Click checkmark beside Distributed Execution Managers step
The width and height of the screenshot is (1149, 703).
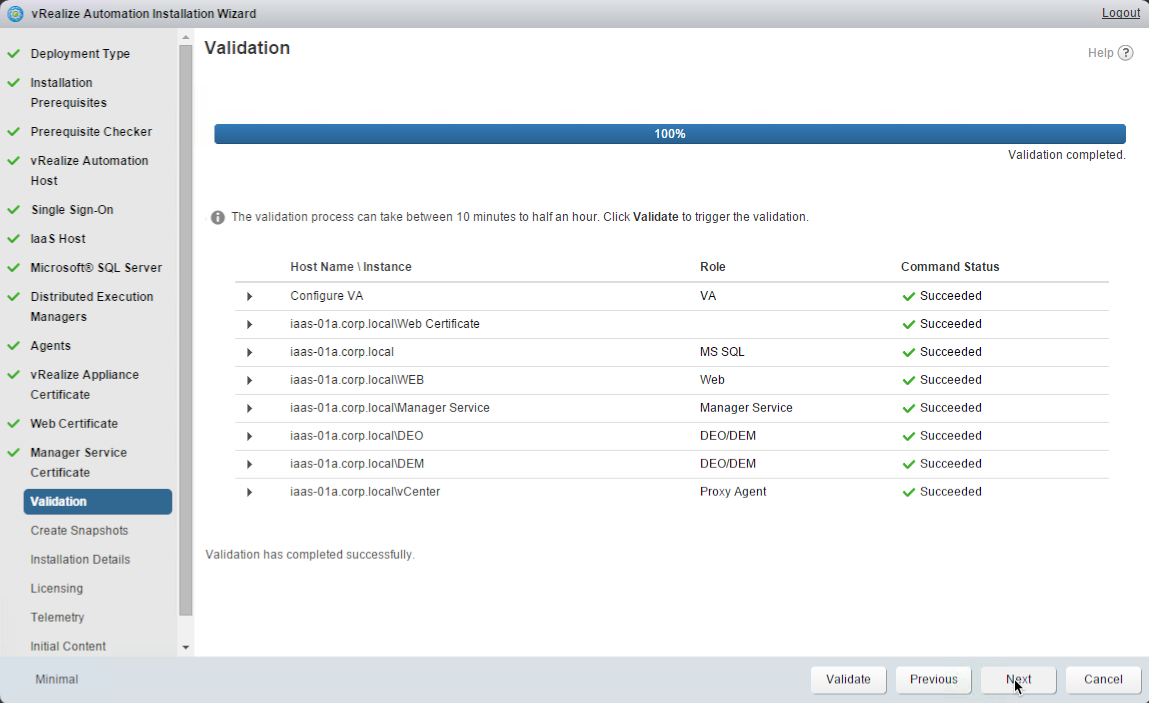click(x=13, y=297)
